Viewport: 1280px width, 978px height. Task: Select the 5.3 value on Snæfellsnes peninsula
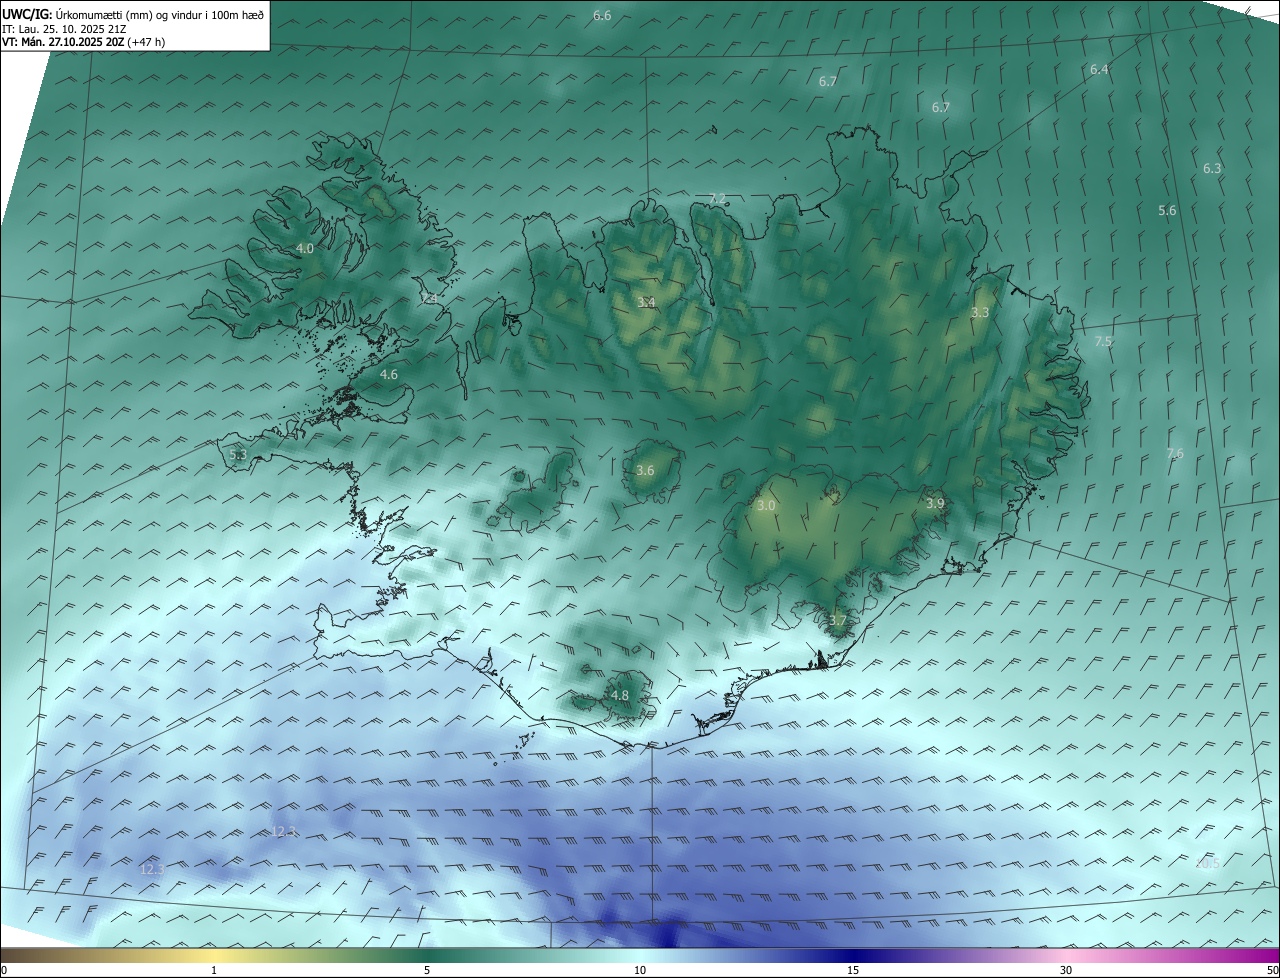[x=238, y=454]
